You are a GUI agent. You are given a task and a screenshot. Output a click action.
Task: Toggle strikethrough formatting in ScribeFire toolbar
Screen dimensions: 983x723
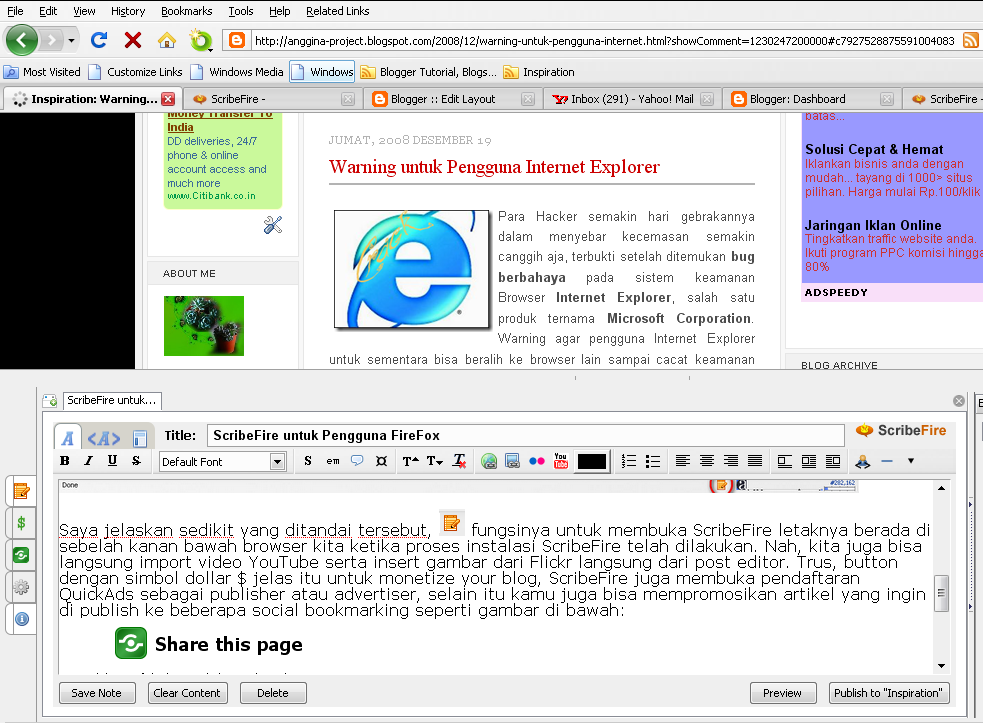pos(136,461)
